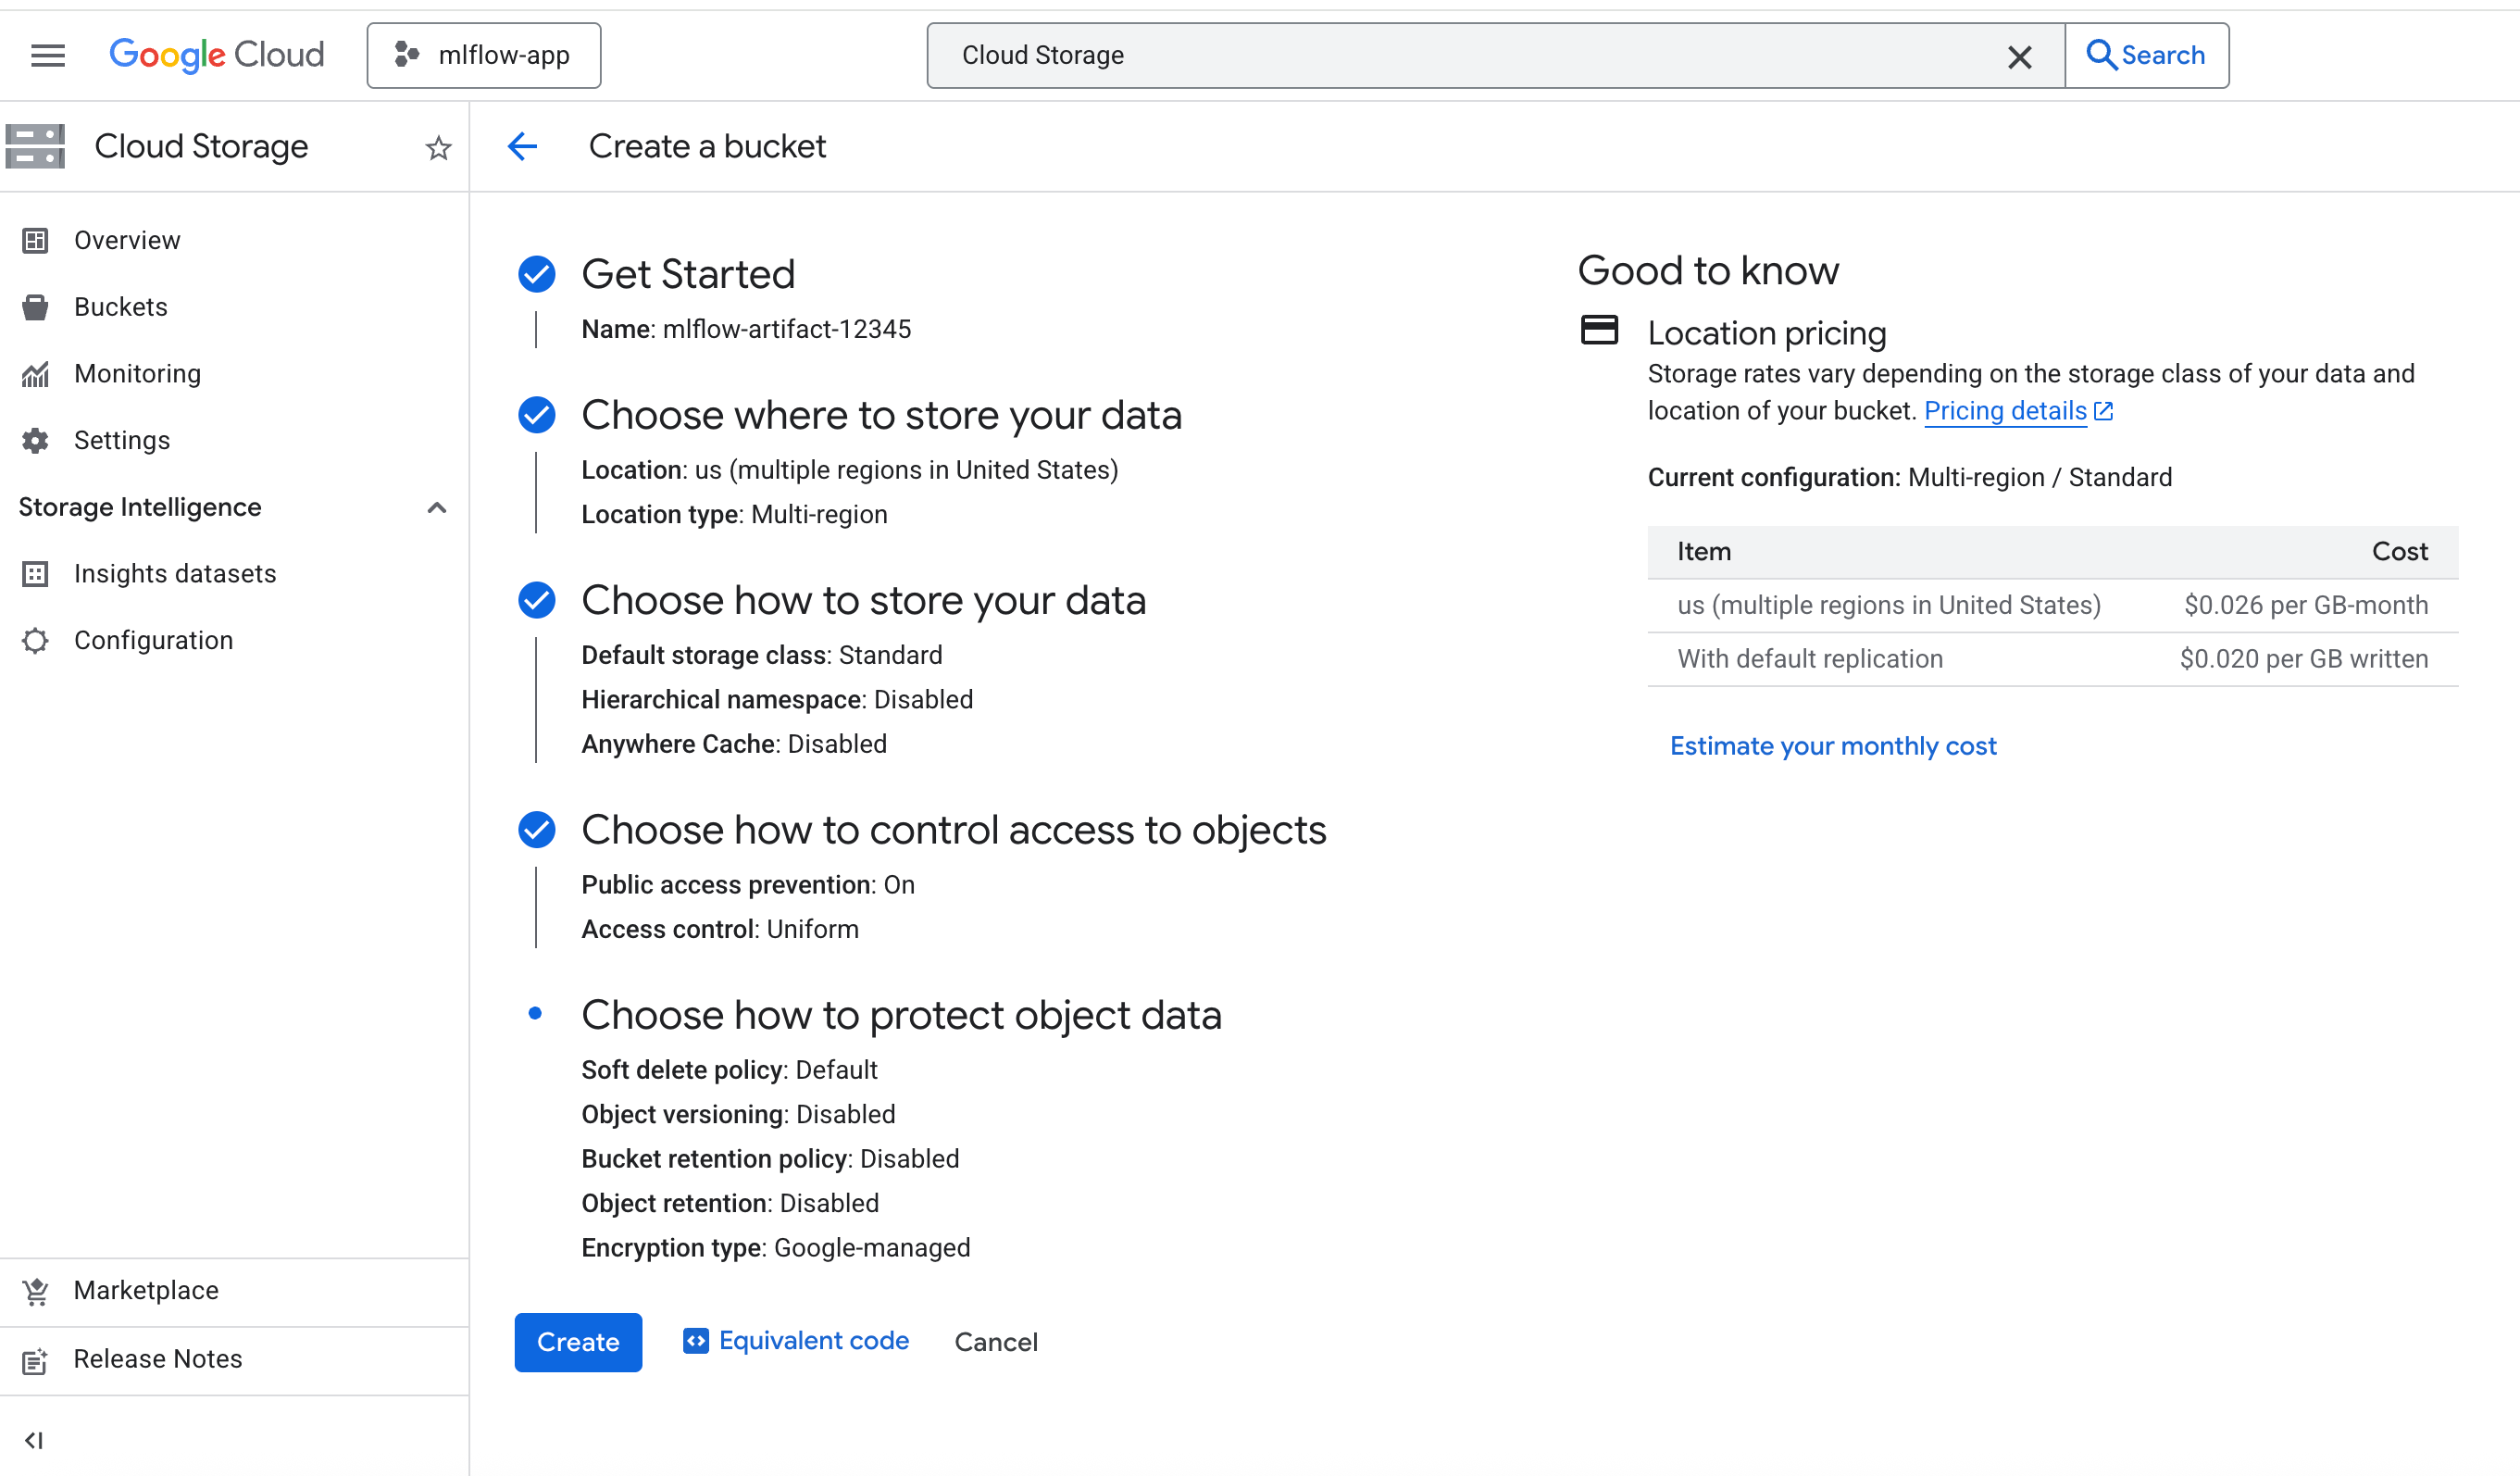
Task: Open the Monitoring page in the sidebar
Action: [x=137, y=374]
